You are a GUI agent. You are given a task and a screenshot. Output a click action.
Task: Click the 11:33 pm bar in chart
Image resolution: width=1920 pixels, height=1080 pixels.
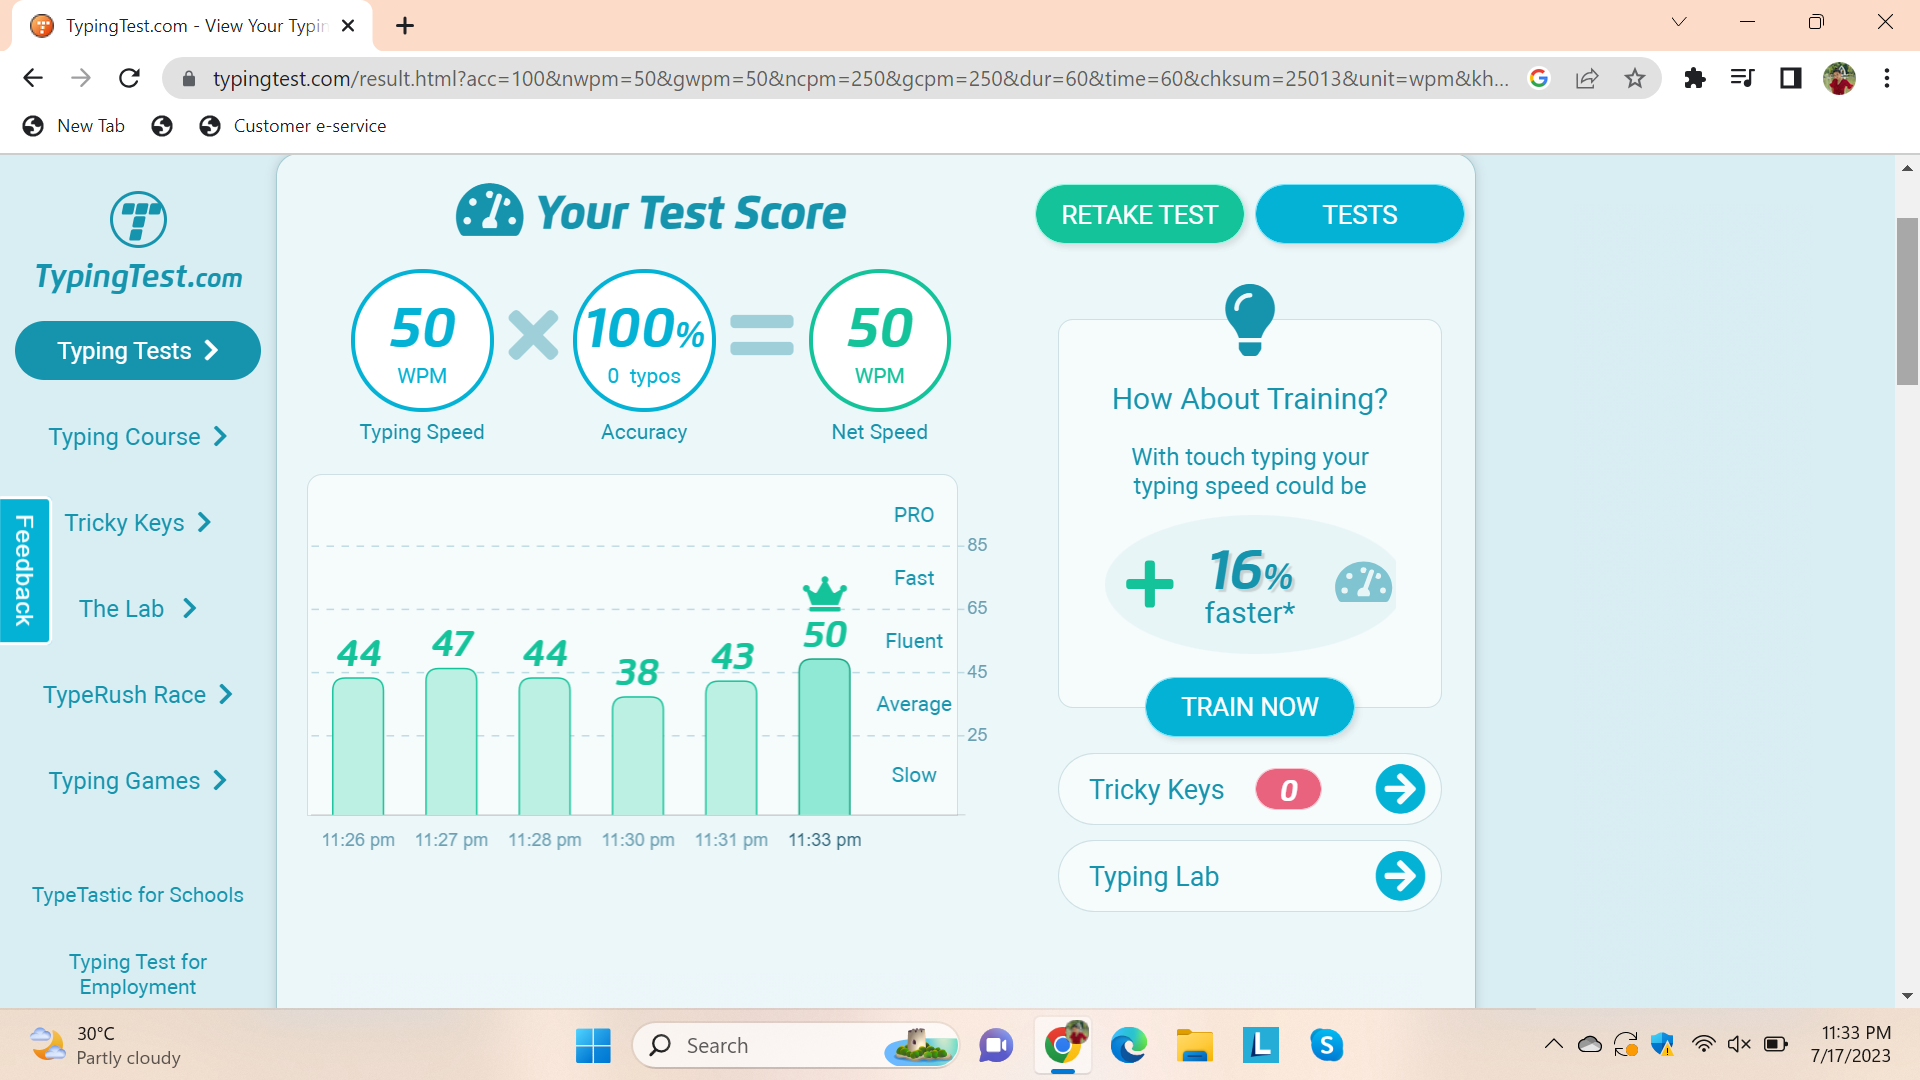click(824, 737)
